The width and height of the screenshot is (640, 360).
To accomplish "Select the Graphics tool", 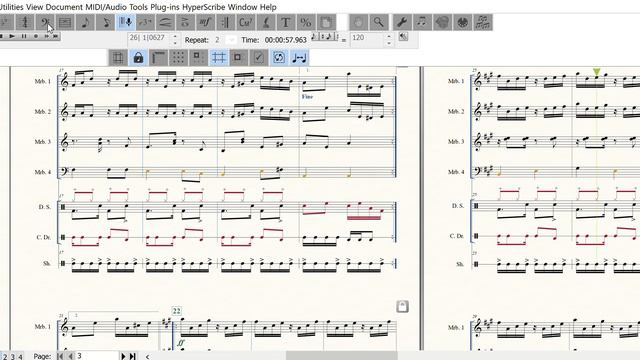I will click(x=442, y=22).
